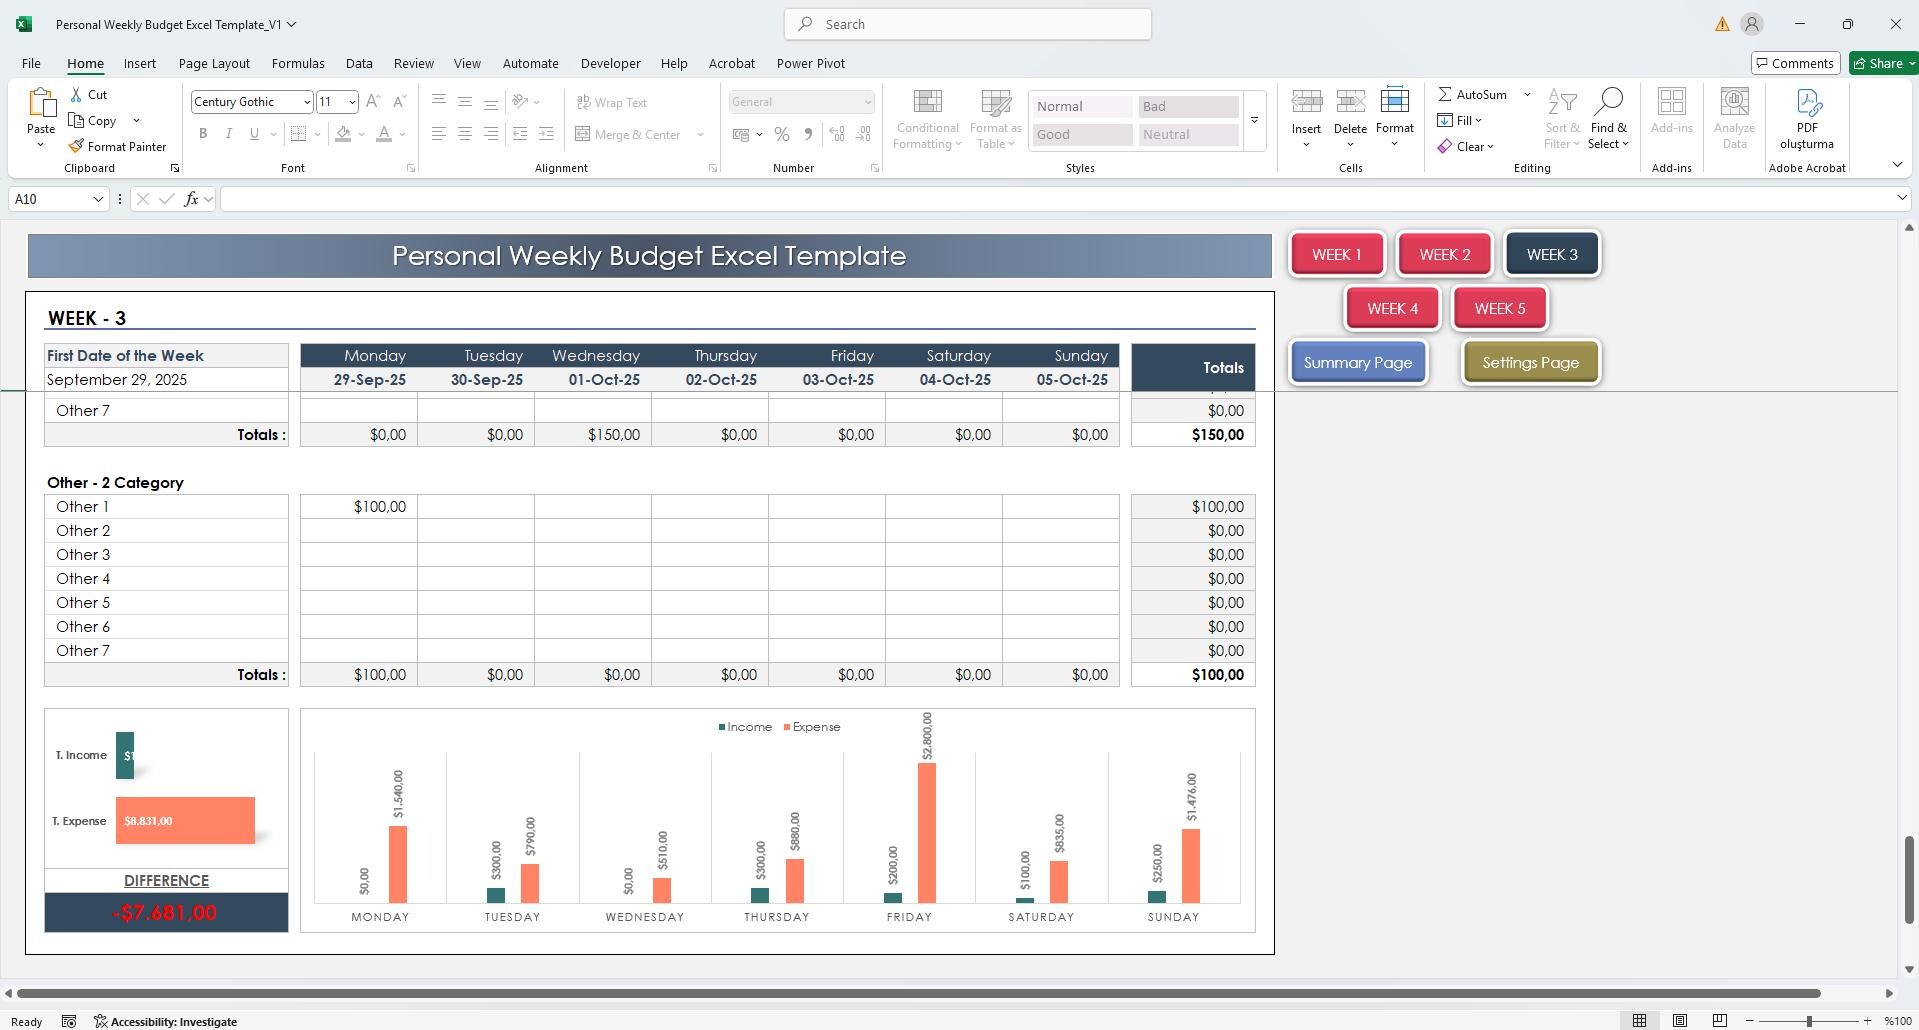The image size is (1919, 1030).
Task: Click the Insert Function fx icon
Action: pos(191,199)
